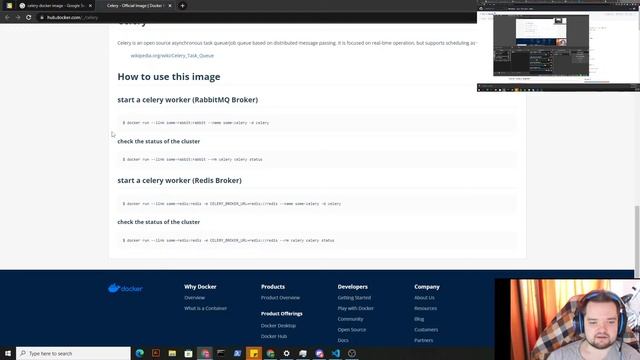640x360 pixels.
Task: Switch to Chrome in the taskbar
Action: (270, 353)
